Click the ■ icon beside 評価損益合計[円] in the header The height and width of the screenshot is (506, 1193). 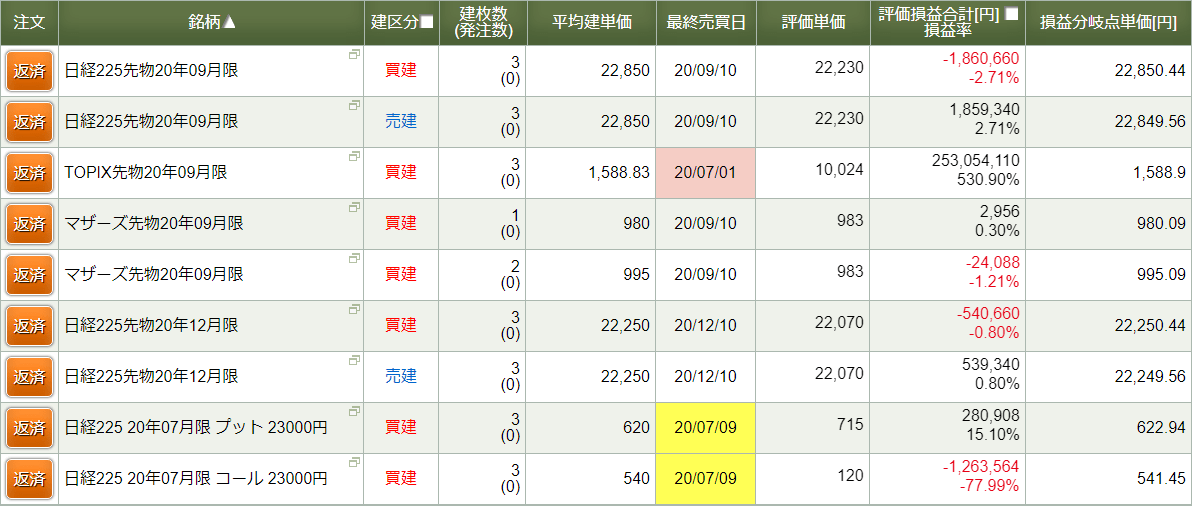[x=1011, y=14]
